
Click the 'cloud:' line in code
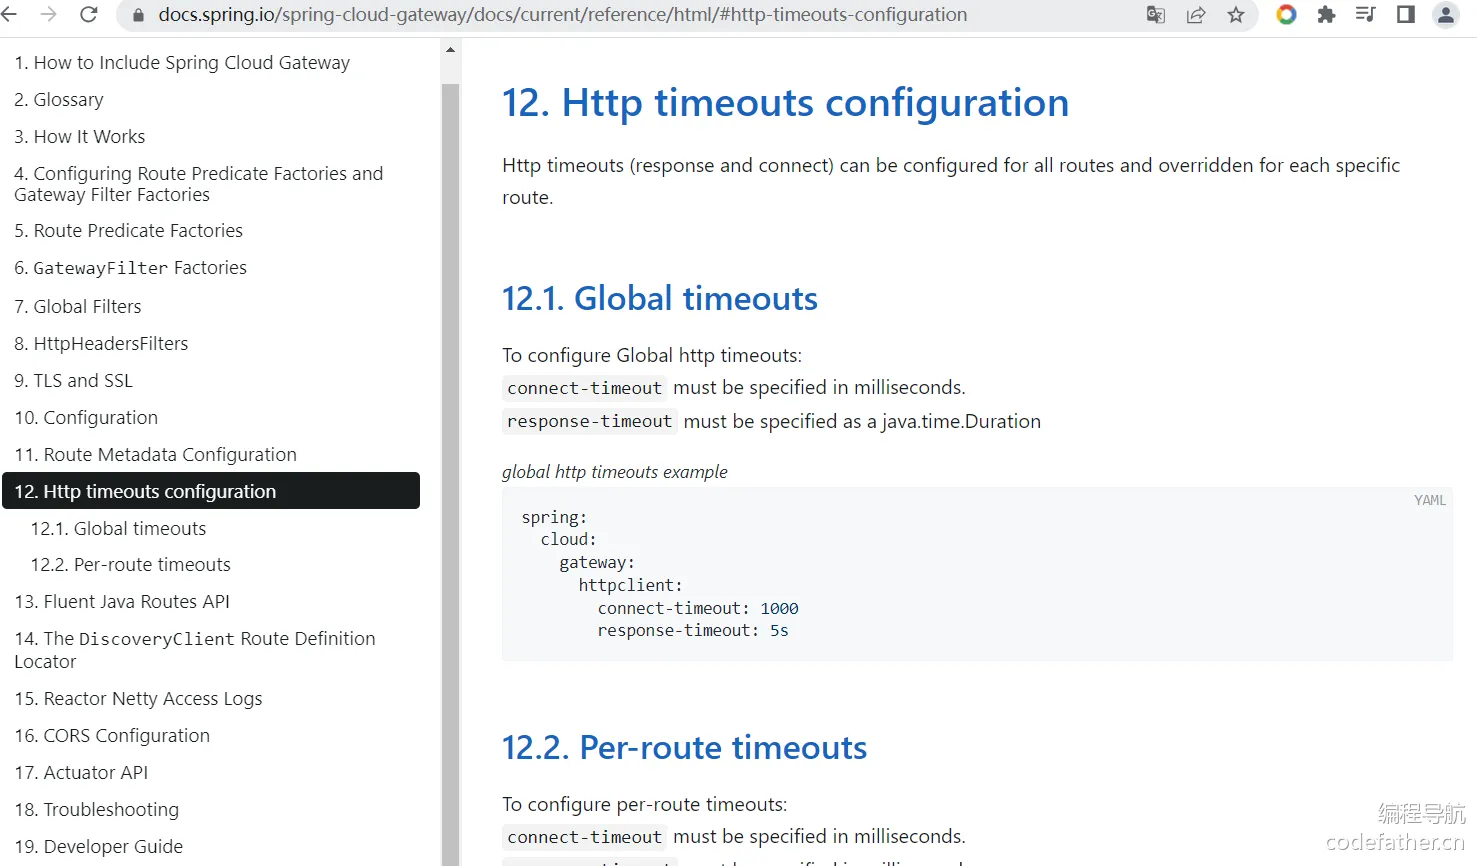coord(568,539)
